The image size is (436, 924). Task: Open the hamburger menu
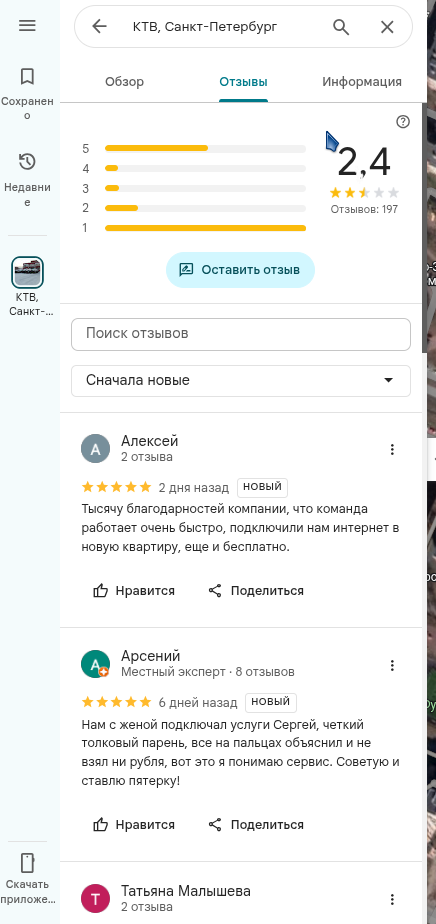click(x=28, y=26)
